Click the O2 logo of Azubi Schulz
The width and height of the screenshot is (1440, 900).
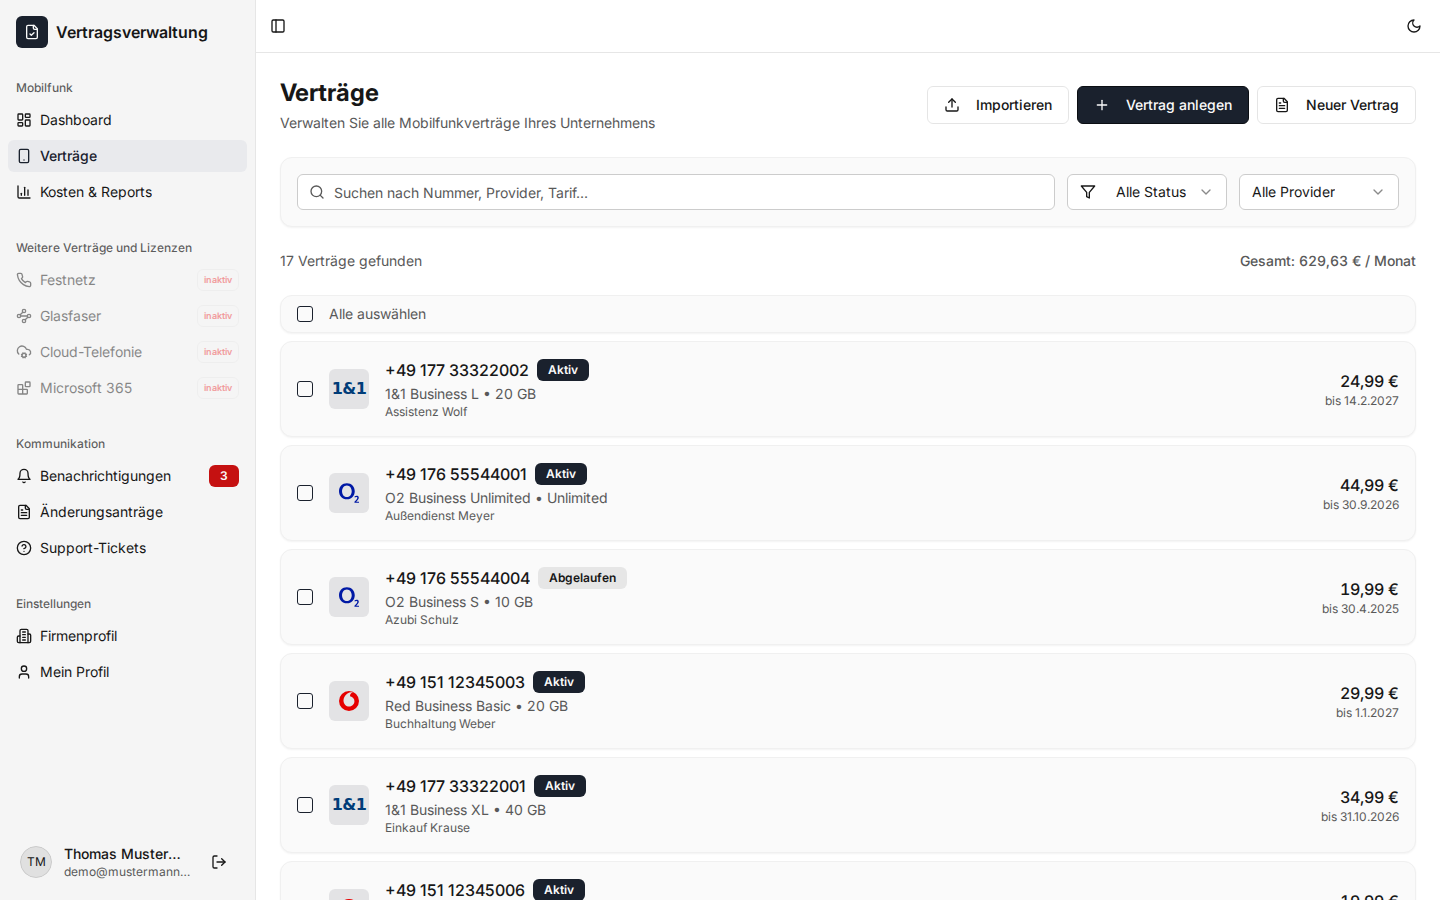pyautogui.click(x=349, y=597)
